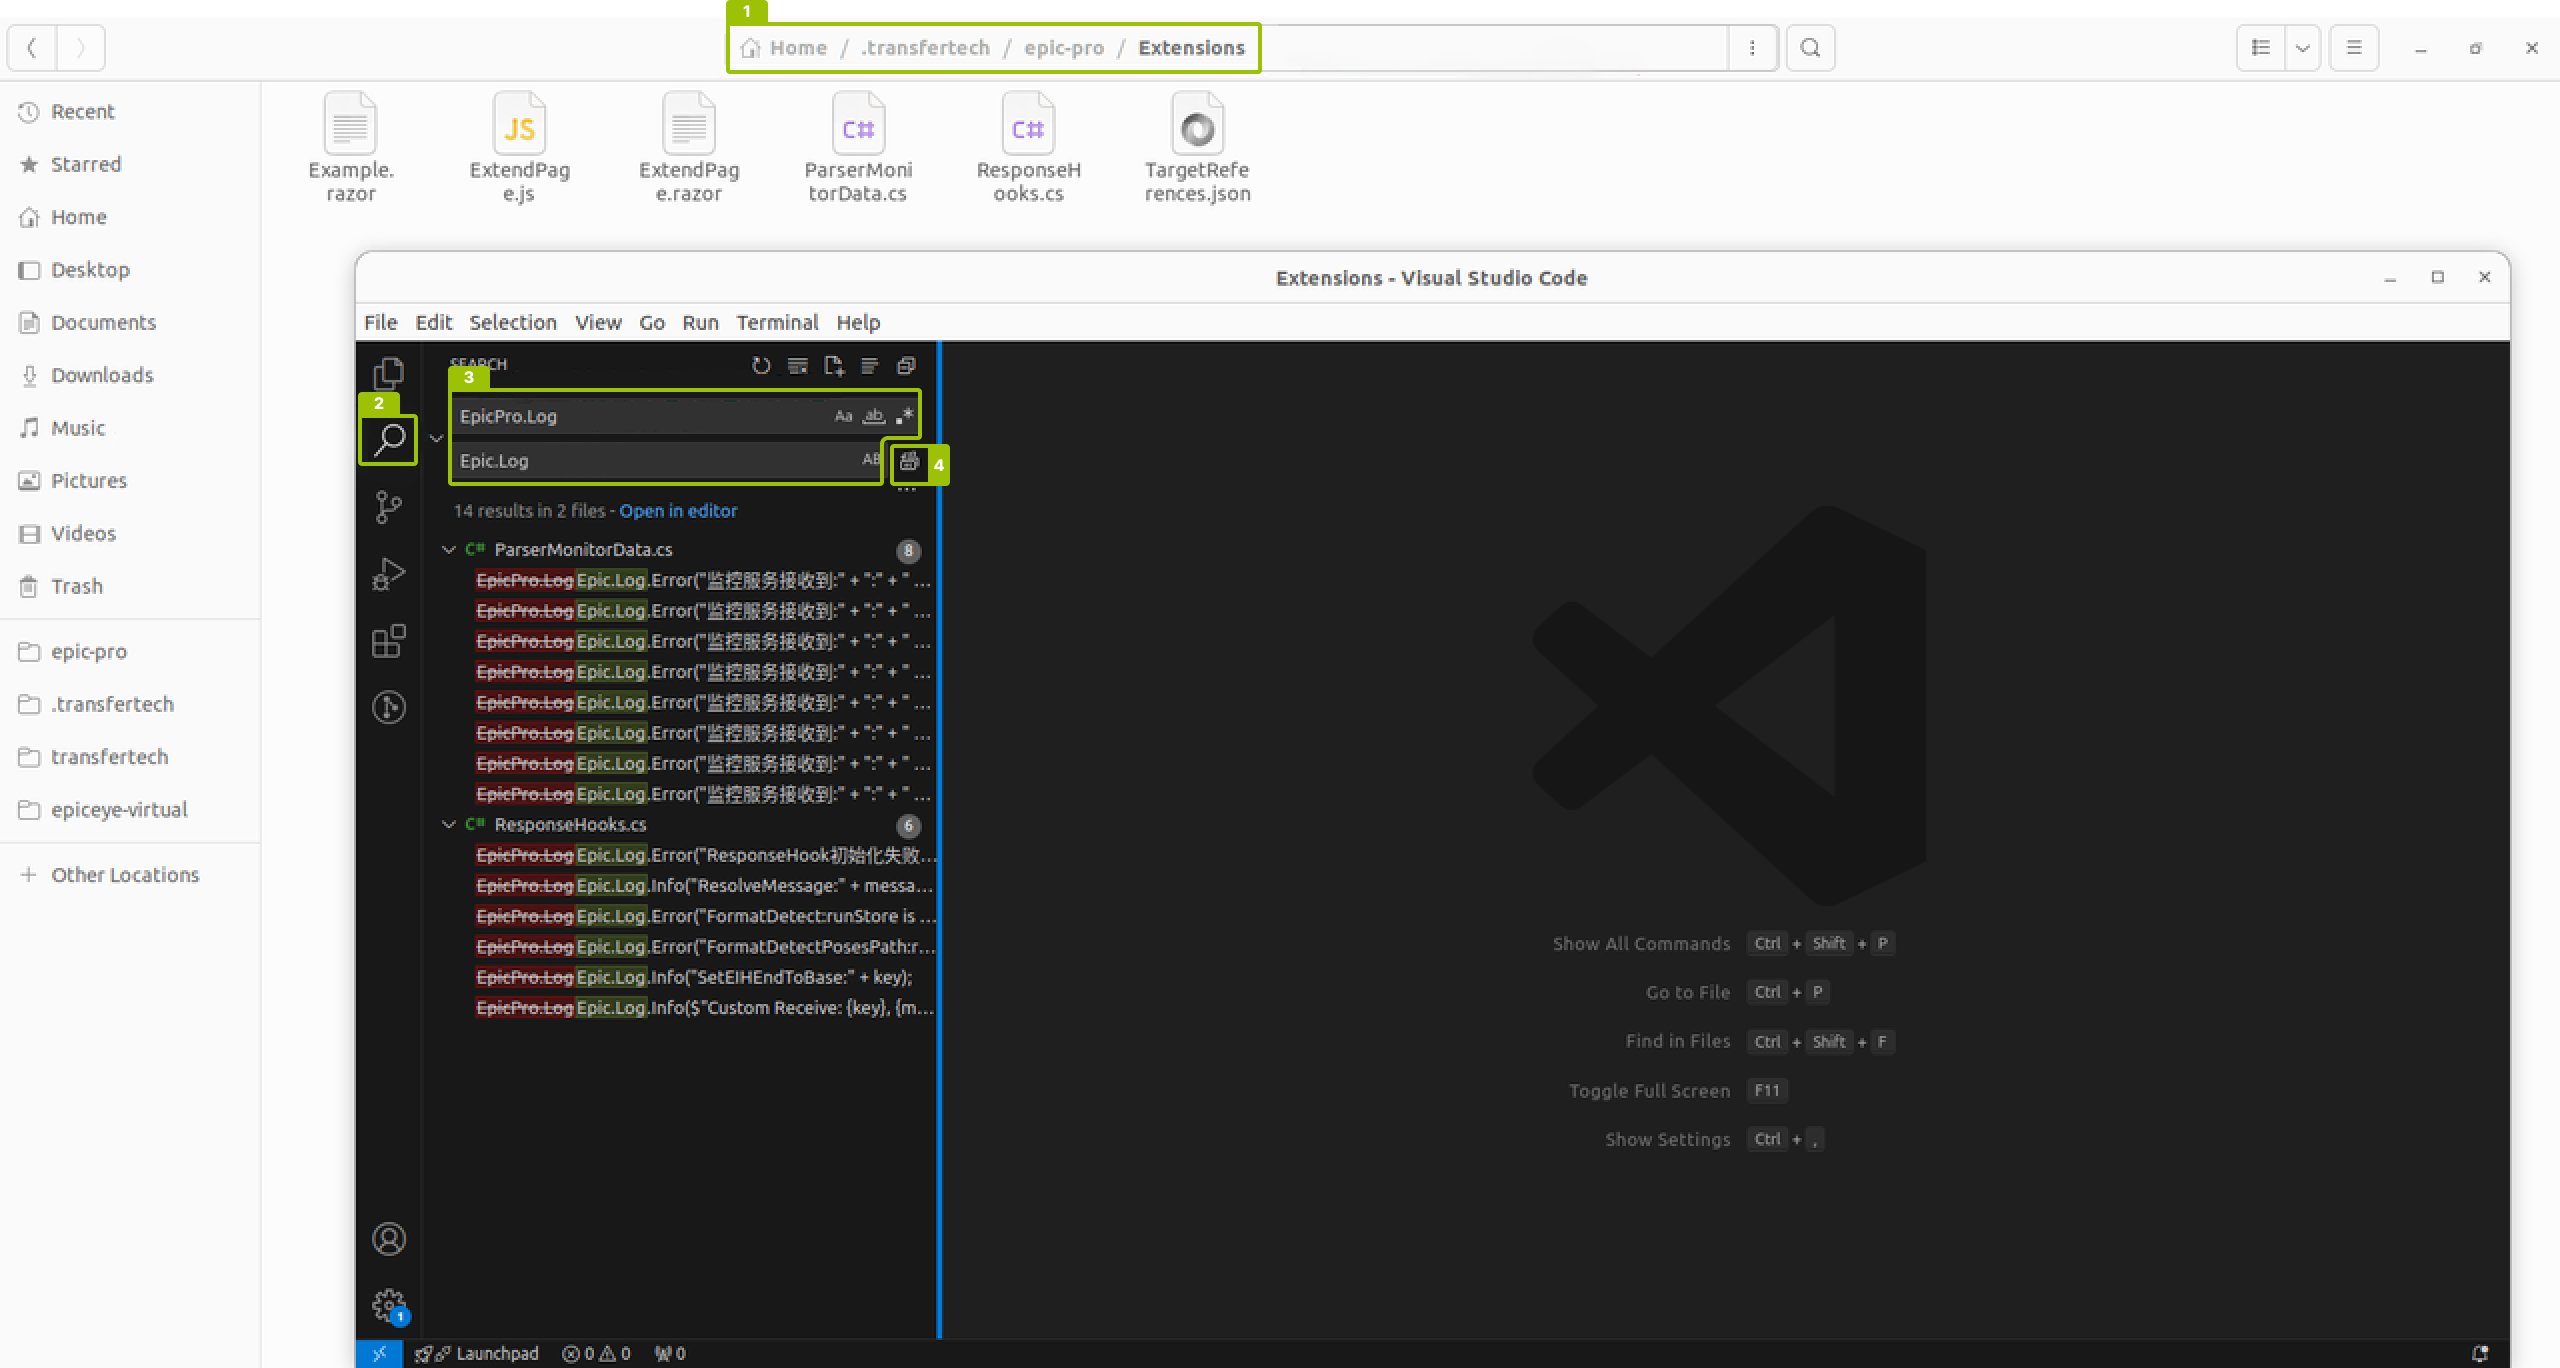2560x1368 pixels.
Task: Open file manager hamburger menu
Action: pos(2353,47)
